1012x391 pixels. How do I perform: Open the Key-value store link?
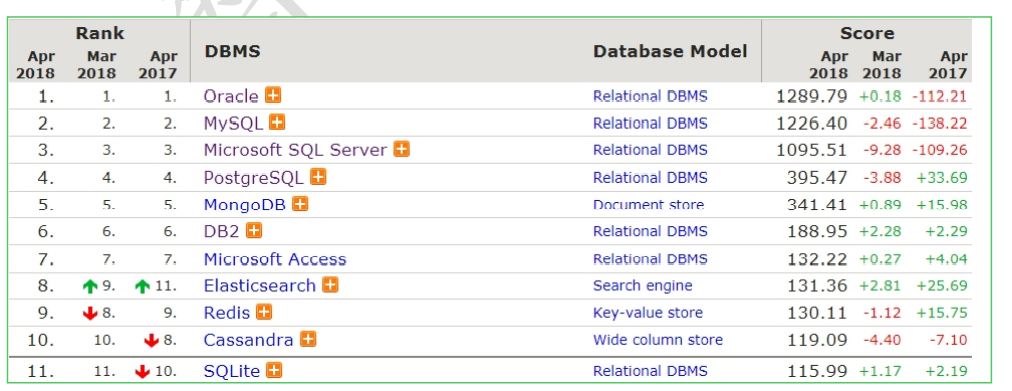coord(648,313)
